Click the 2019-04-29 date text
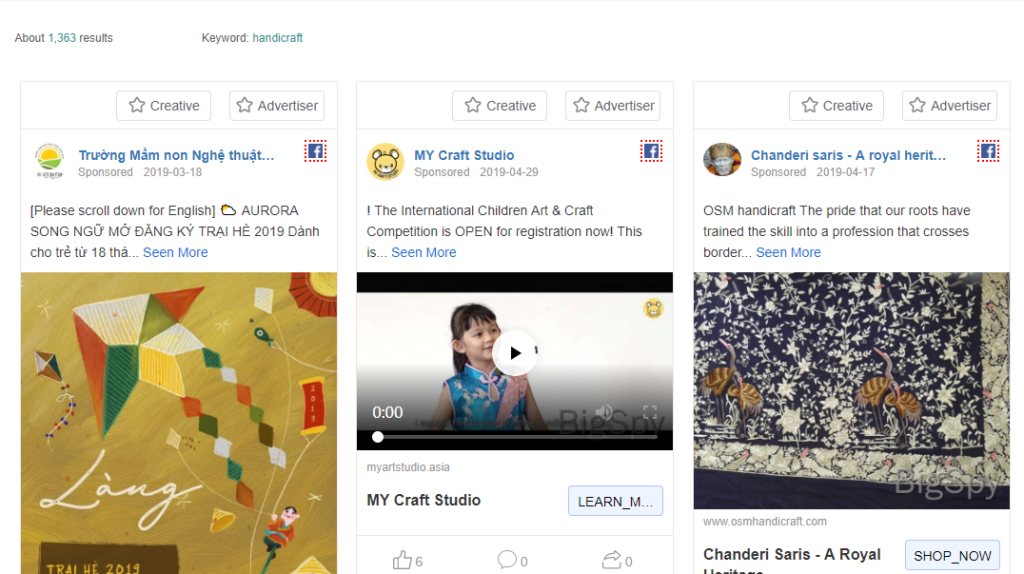The height and width of the screenshot is (574, 1024). point(509,172)
